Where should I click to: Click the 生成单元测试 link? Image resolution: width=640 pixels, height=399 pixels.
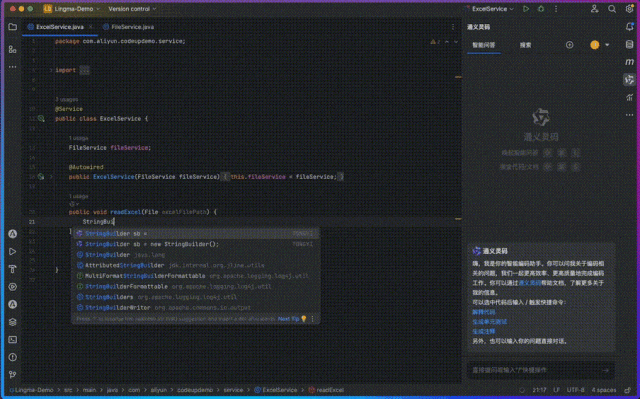pos(490,321)
